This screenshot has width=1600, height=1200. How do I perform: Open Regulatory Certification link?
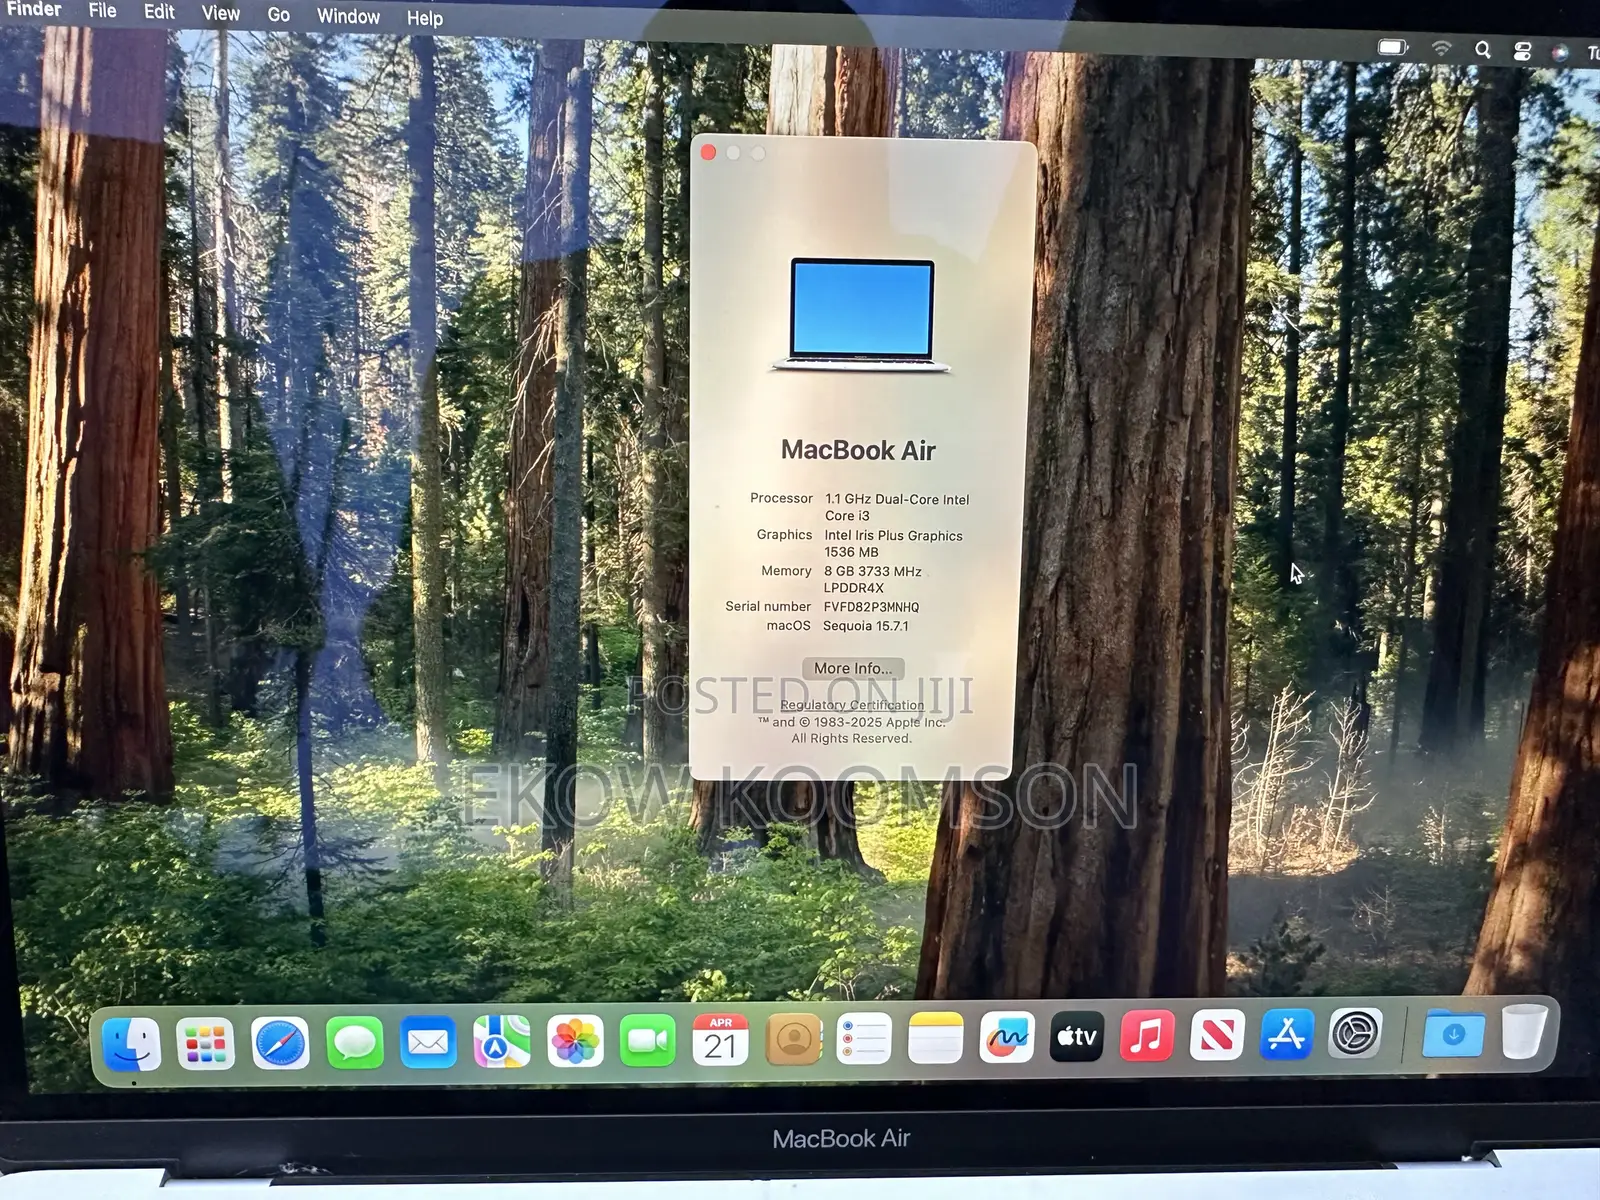click(x=852, y=705)
